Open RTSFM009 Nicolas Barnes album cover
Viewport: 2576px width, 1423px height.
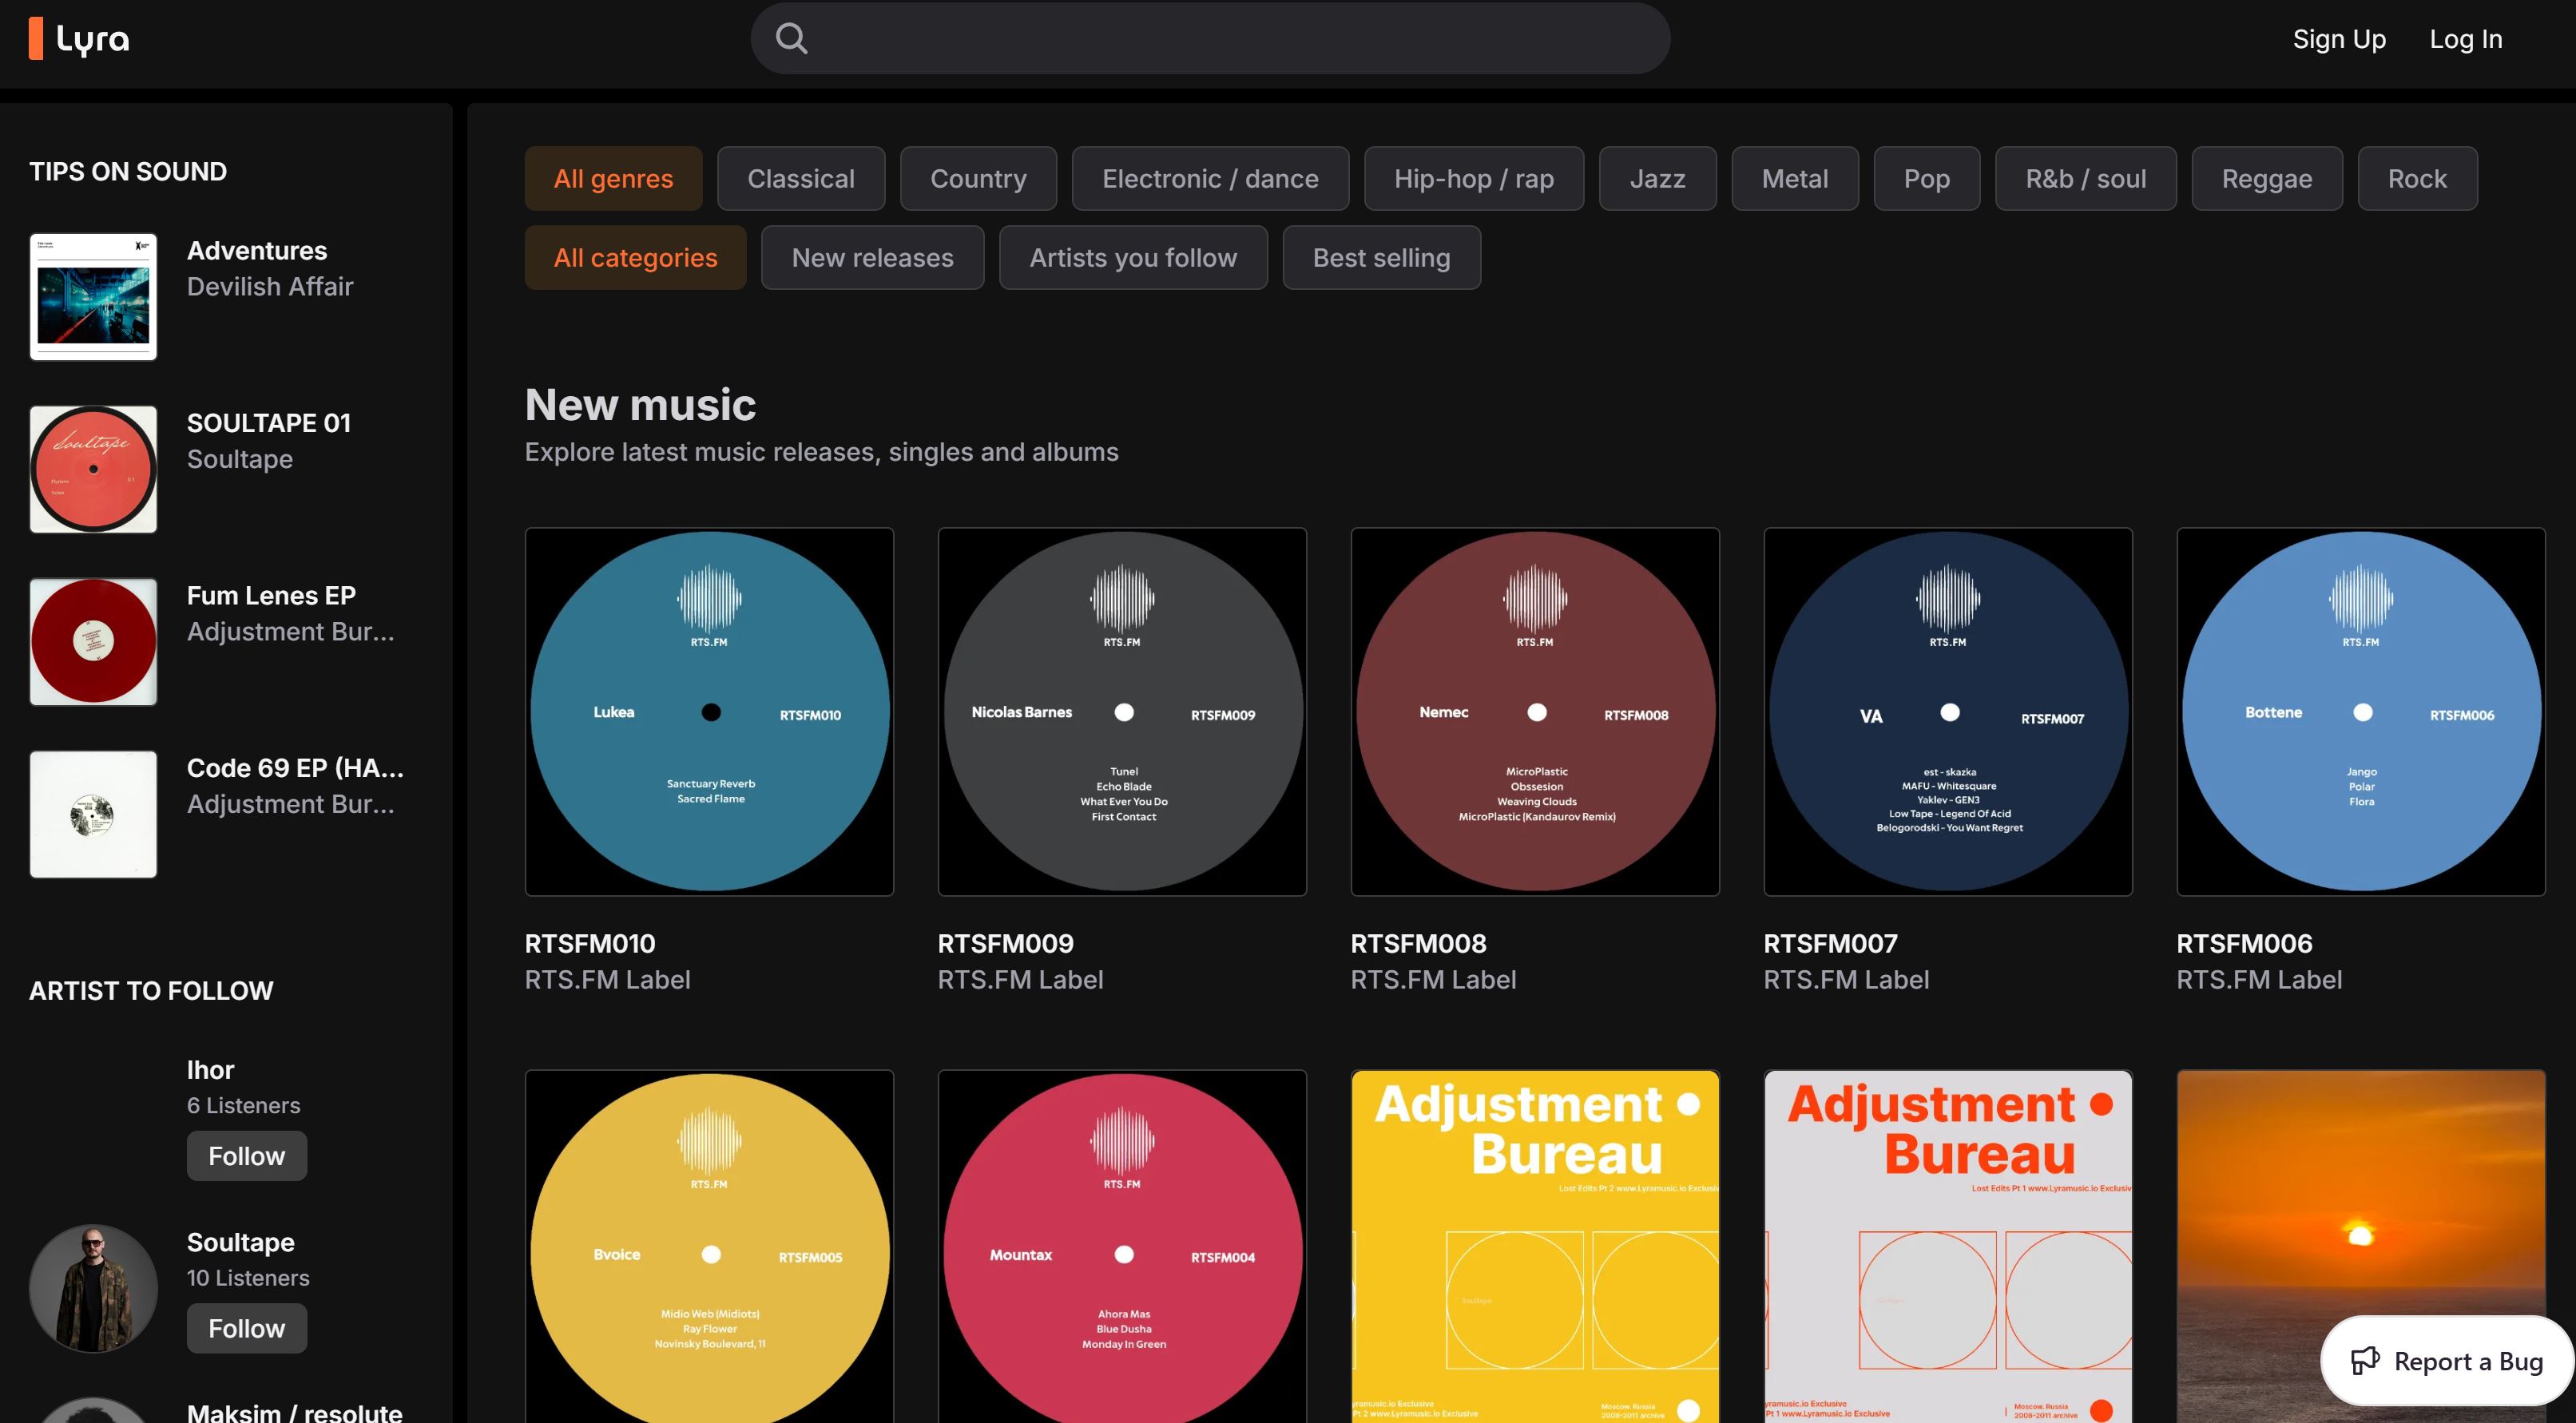pos(1122,712)
